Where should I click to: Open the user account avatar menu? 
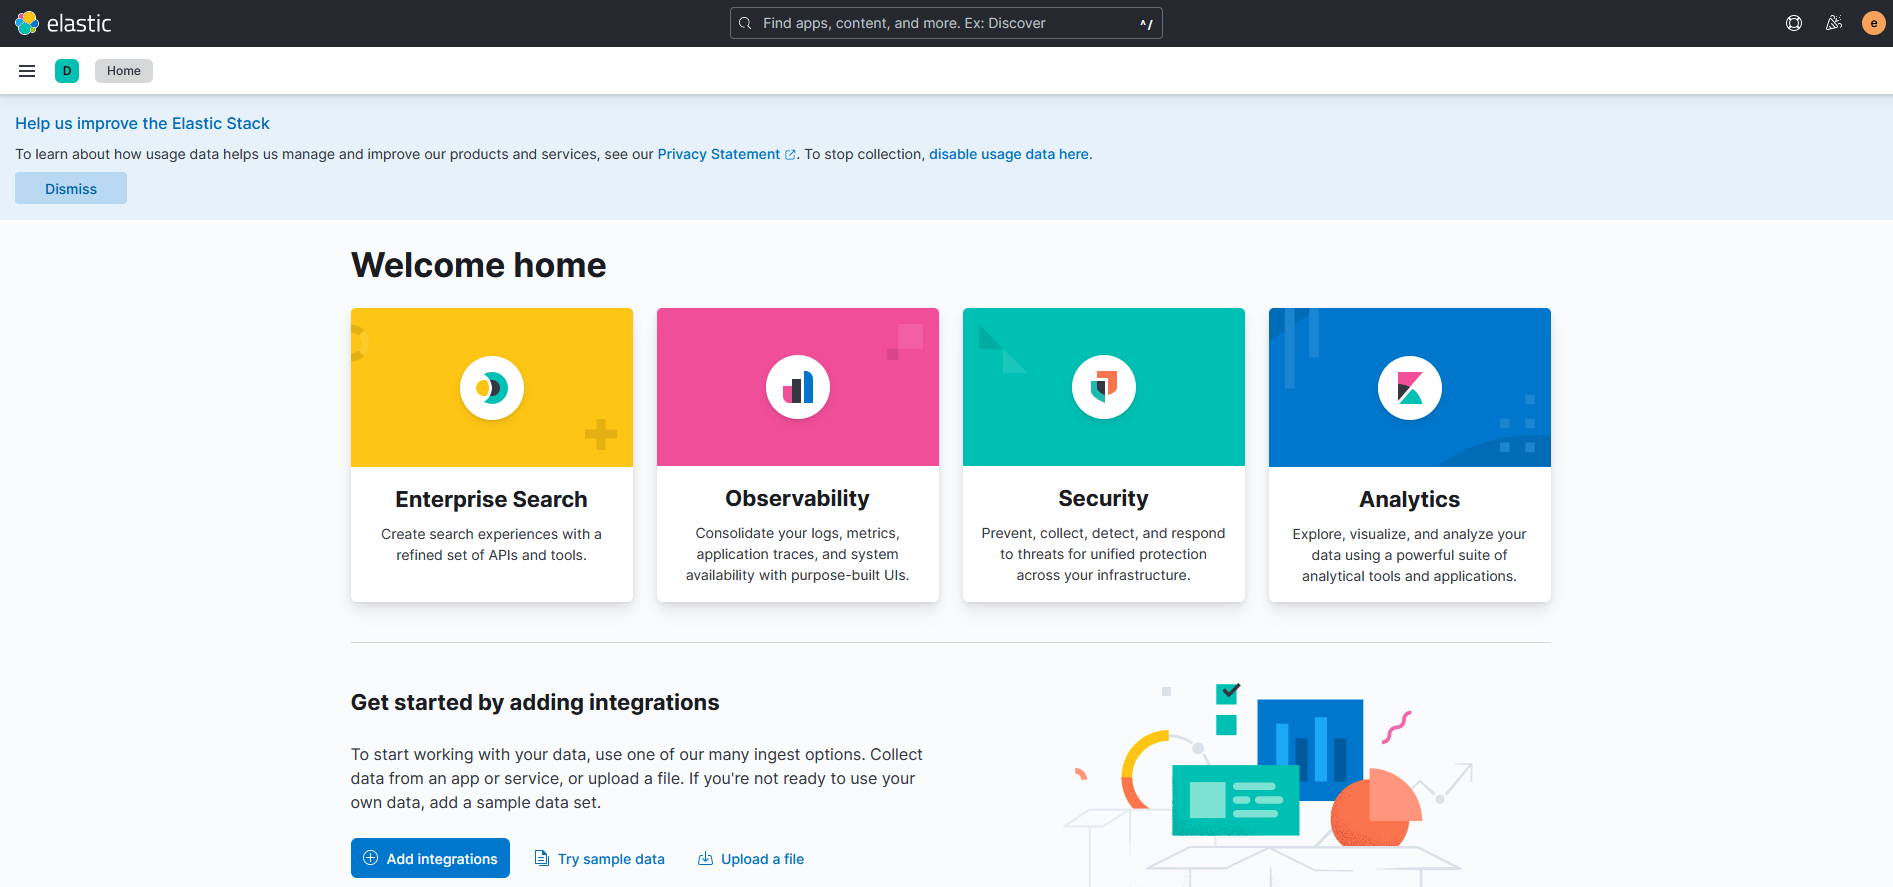1874,23
